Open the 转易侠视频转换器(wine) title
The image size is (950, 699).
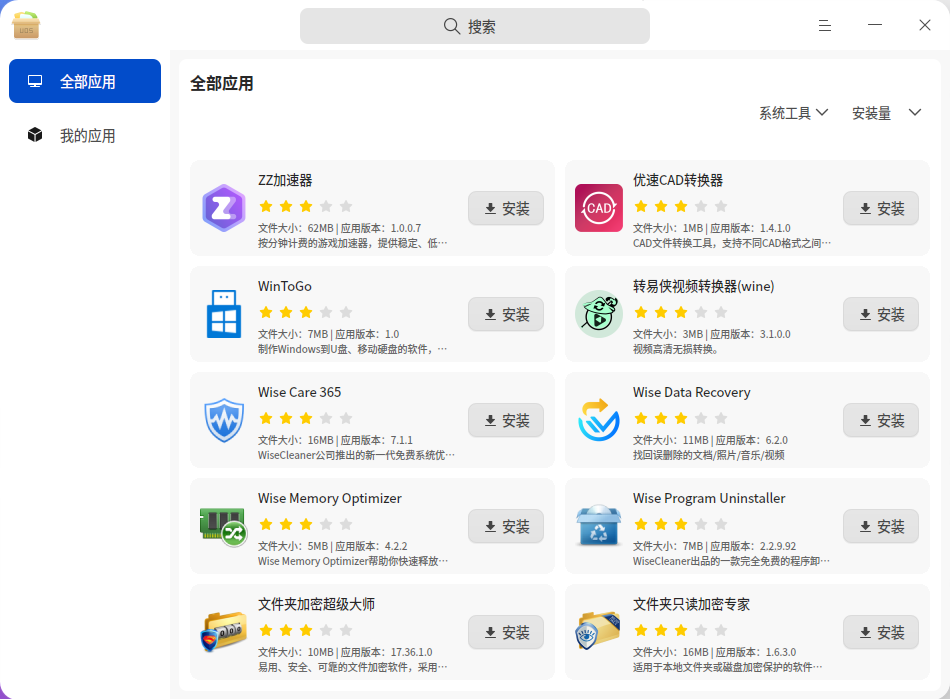(x=703, y=286)
